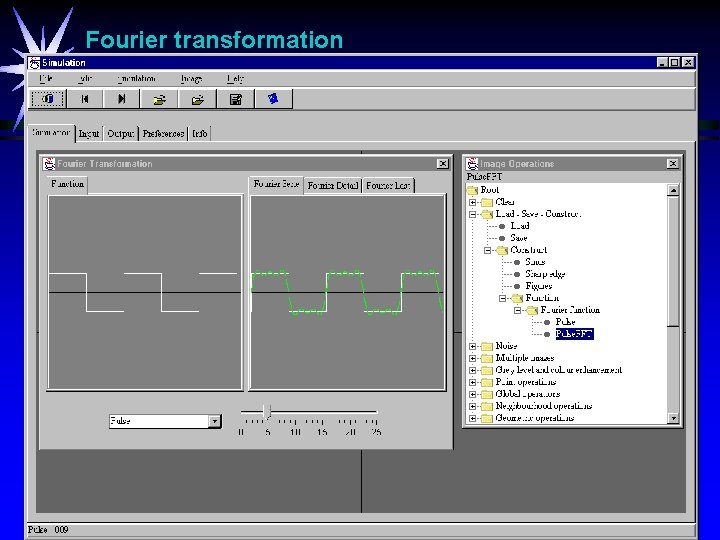Screen dimensions: 720x540
Task: Open the Help menu
Action: pyautogui.click(x=235, y=79)
